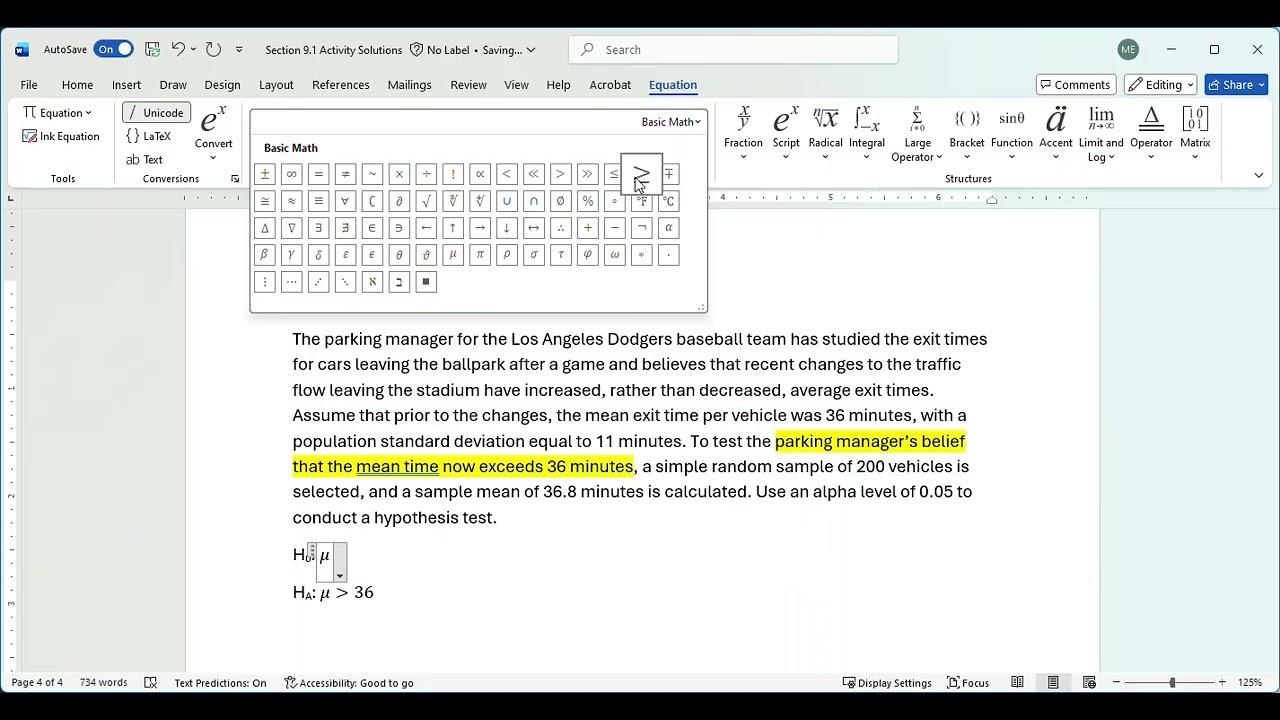Screen dimensions: 1280x720
Task: Insert the division sign symbol
Action: 427,174
